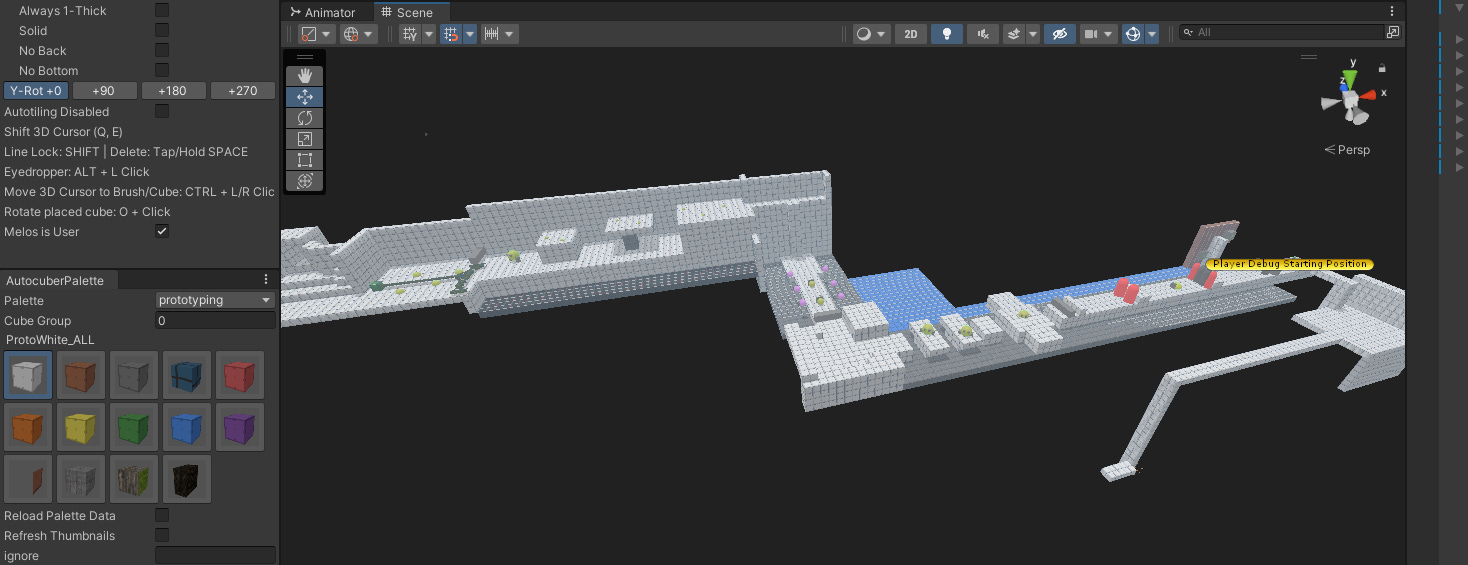This screenshot has width=1468, height=565.
Task: Enable the Solid checkbox
Action: coord(162,30)
